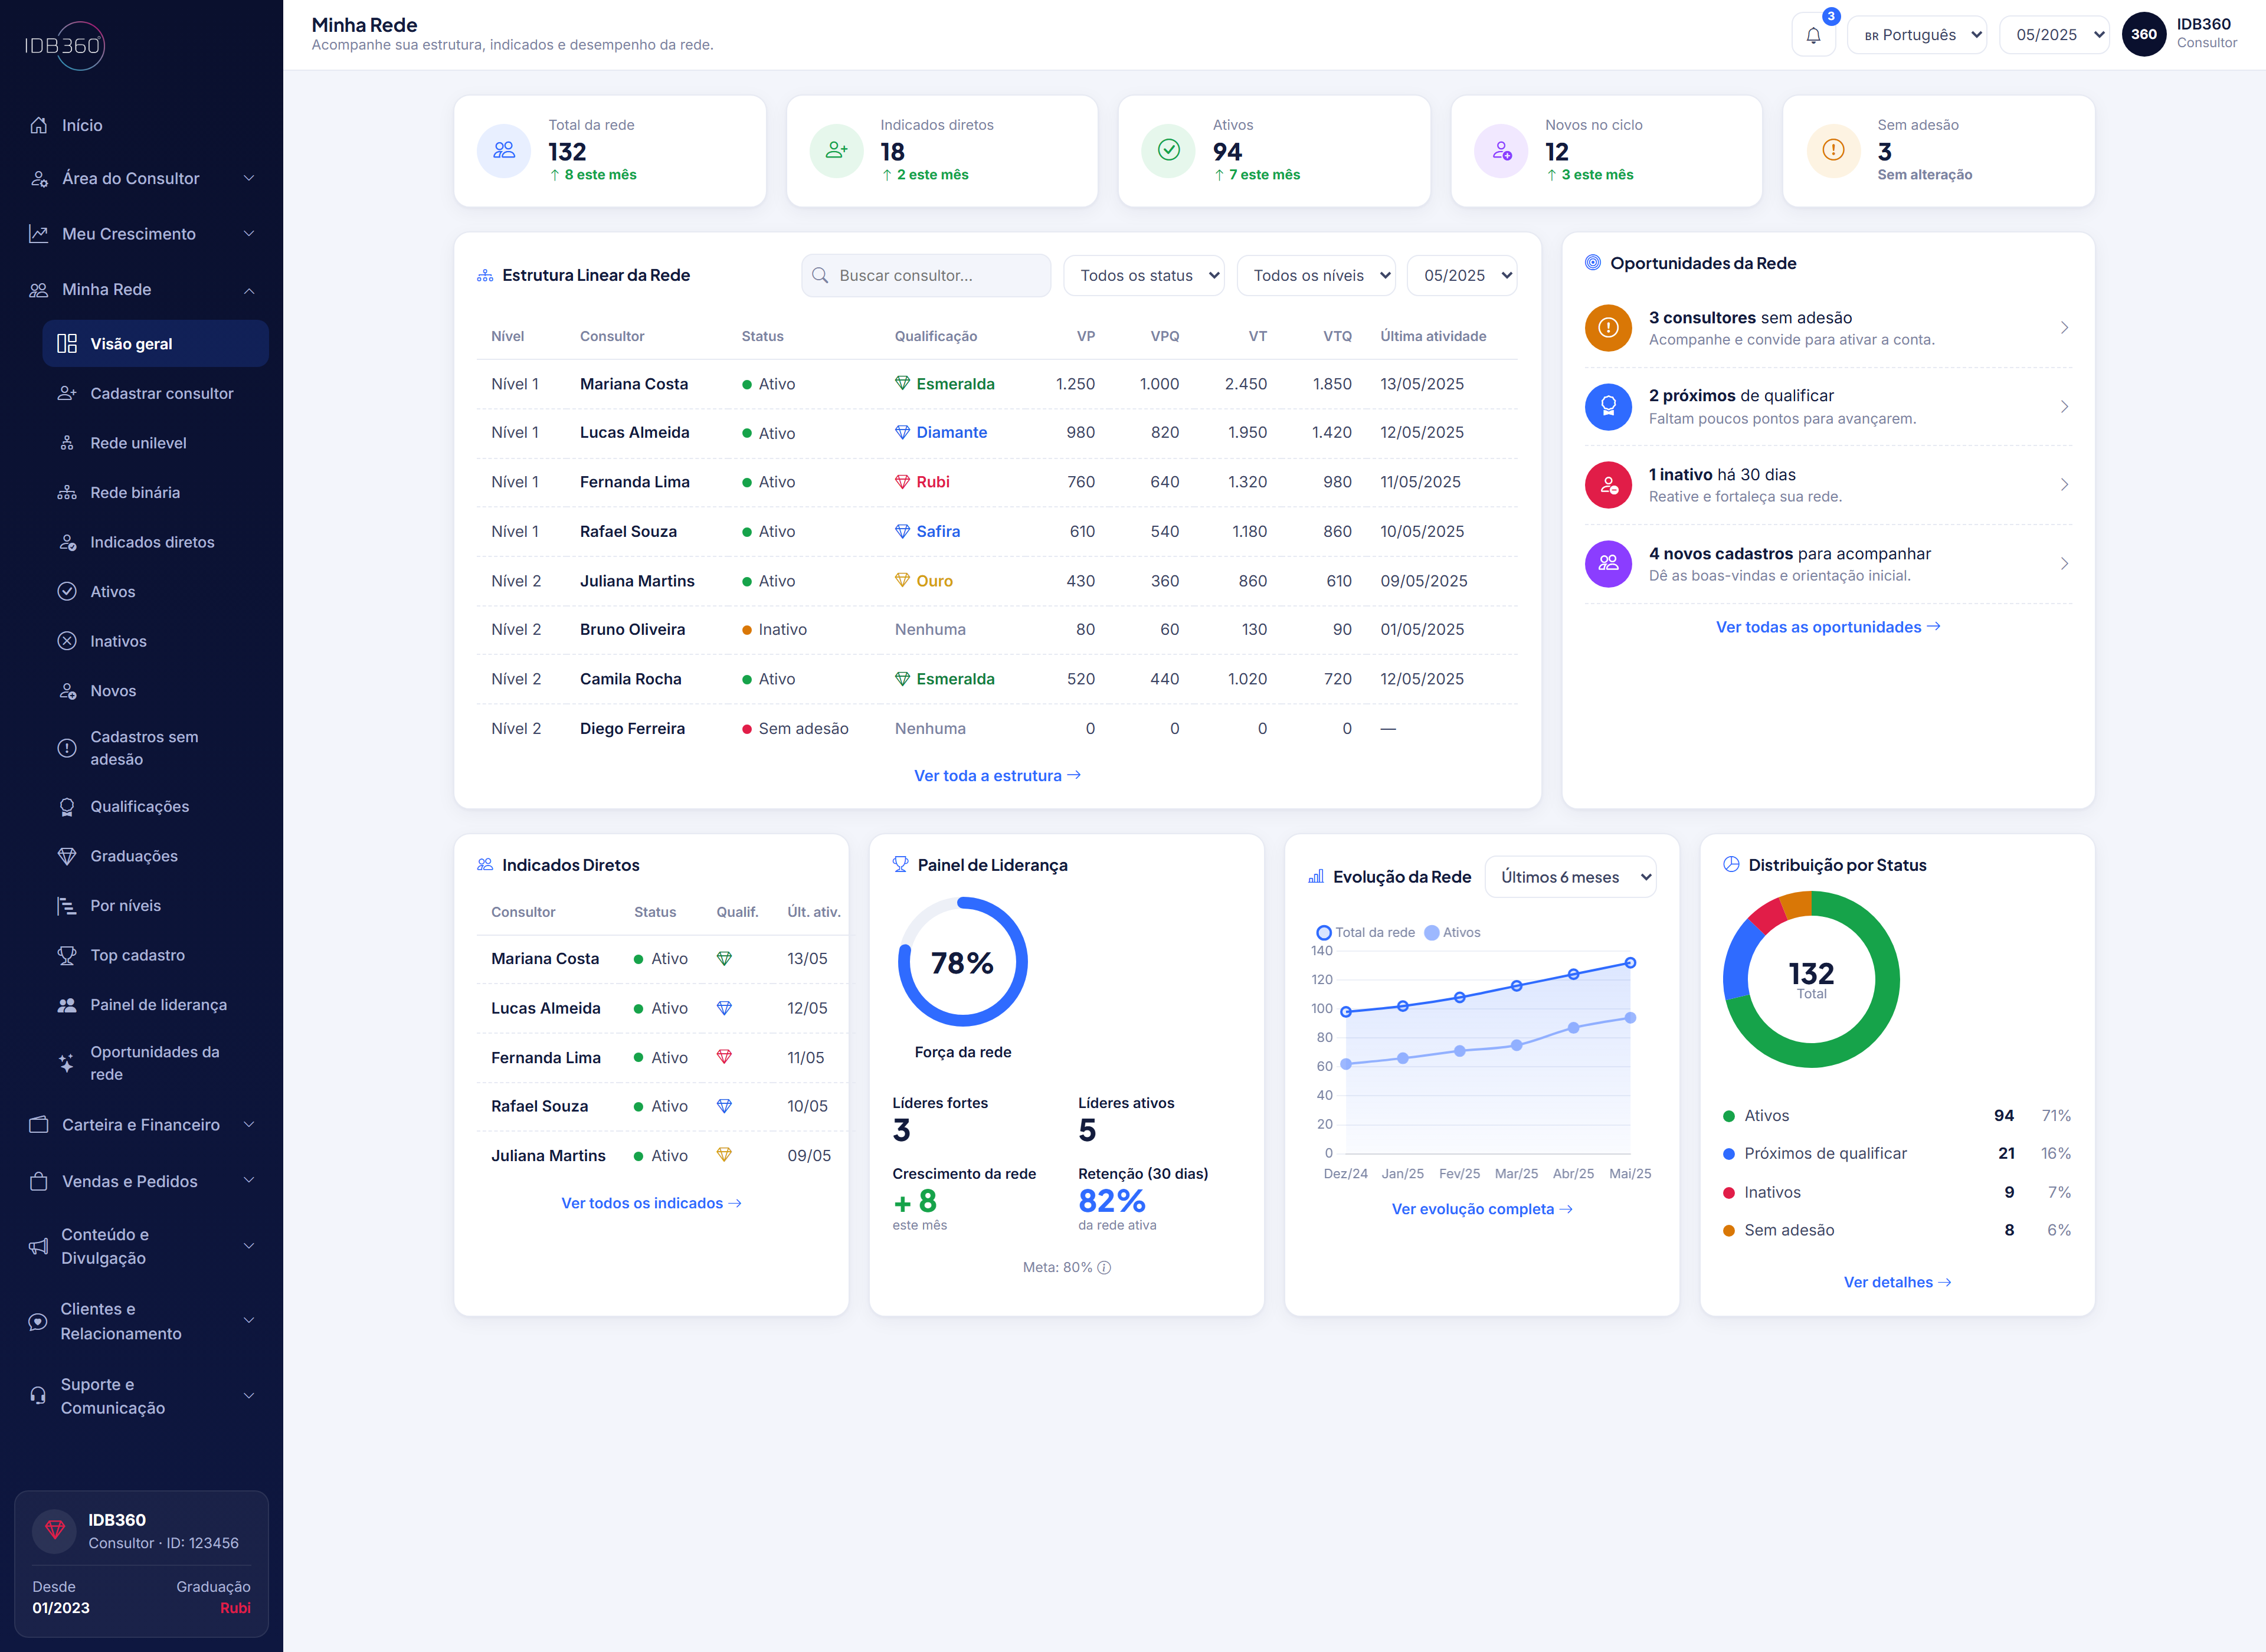
Task: Click the Oportunidades da Rede target icon
Action: [1593, 262]
